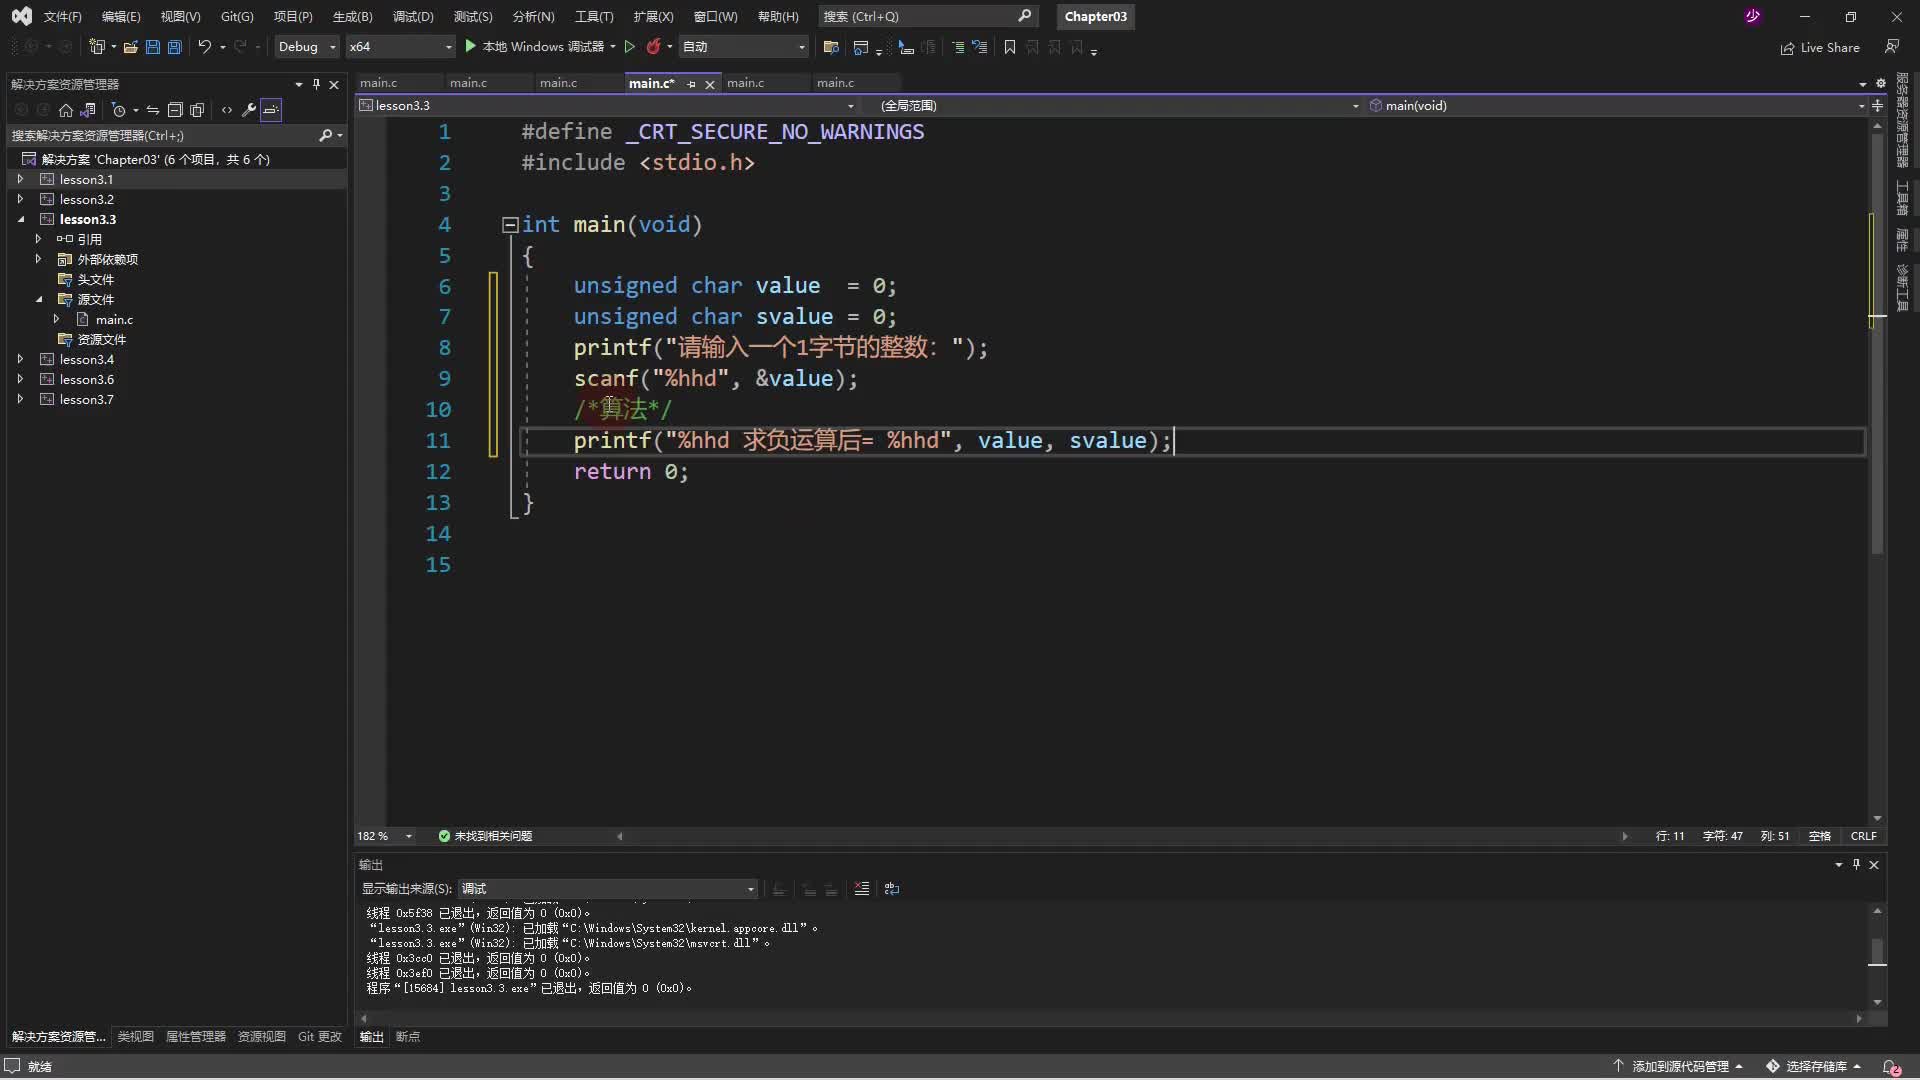Viewport: 1920px width, 1080px height.
Task: Click the Hot Reload flame icon
Action: pyautogui.click(x=653, y=47)
